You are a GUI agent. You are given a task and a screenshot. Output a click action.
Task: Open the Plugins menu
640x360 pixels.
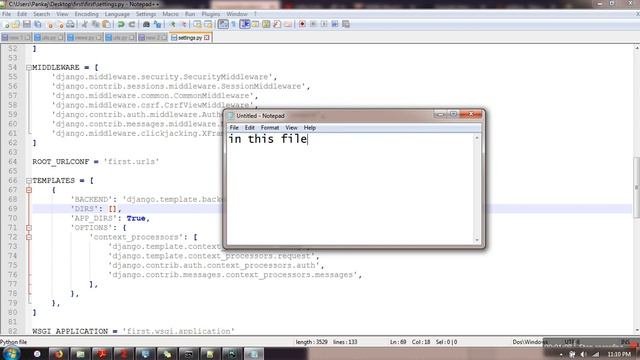(211, 14)
